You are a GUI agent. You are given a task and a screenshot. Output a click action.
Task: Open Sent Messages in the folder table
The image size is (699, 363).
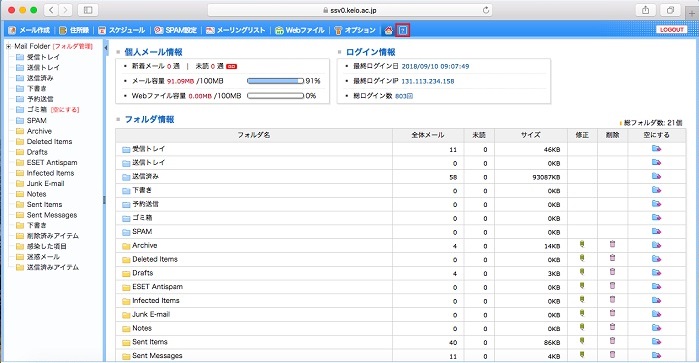click(157, 355)
